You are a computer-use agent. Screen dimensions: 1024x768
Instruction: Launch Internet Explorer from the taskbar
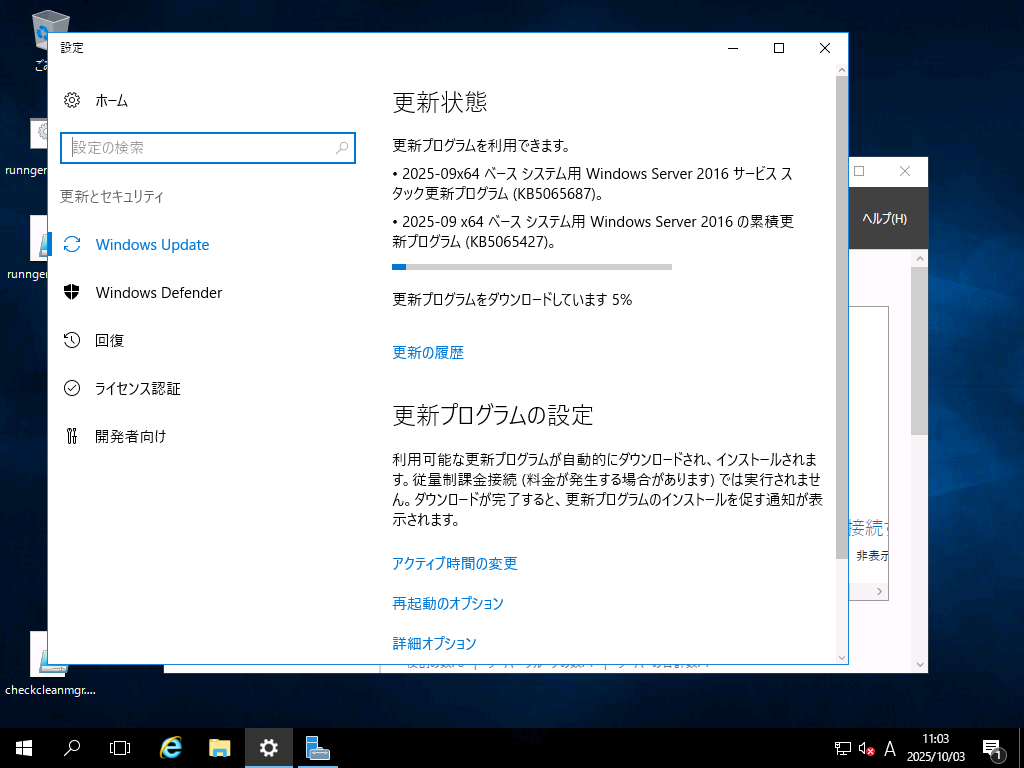click(x=170, y=747)
